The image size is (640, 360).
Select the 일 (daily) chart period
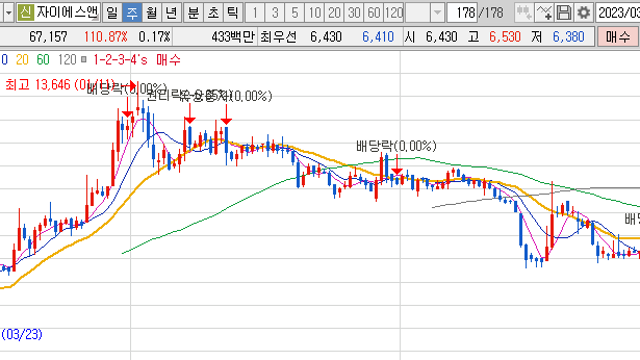pyautogui.click(x=112, y=13)
